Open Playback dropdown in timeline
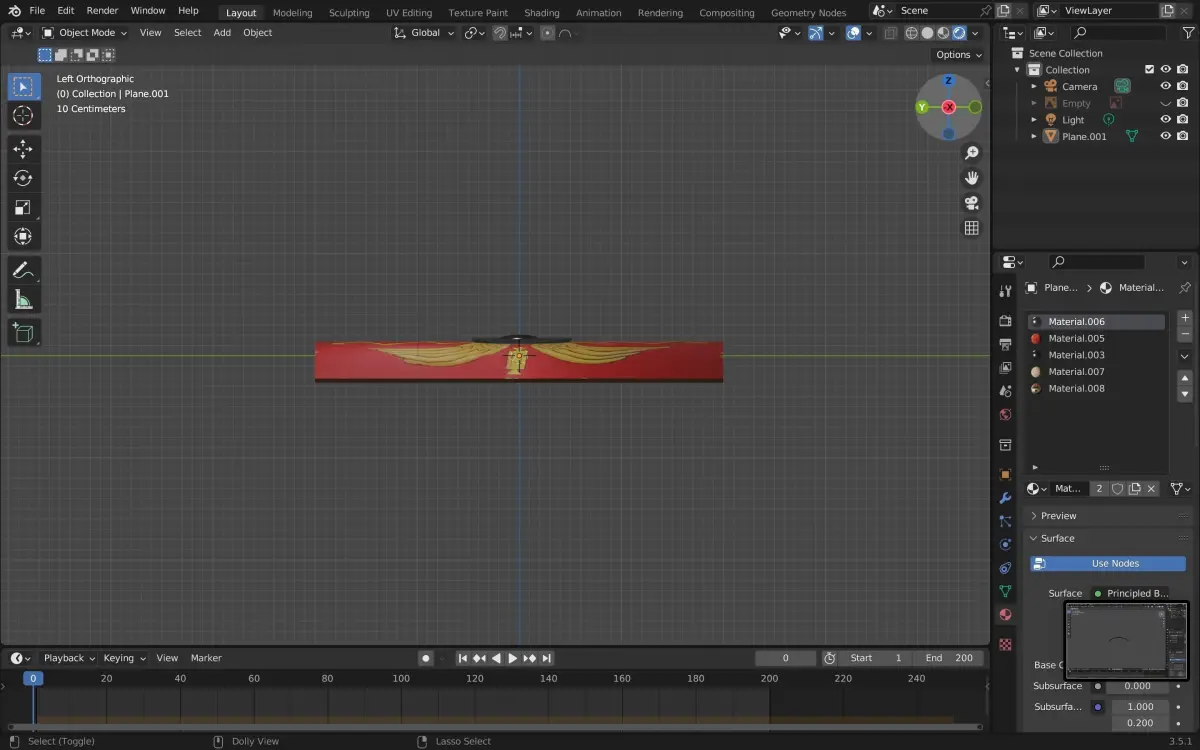 [68, 658]
